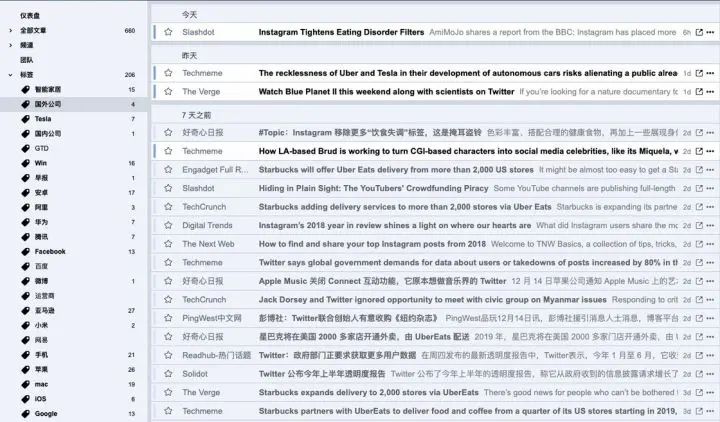
Task: Expand the 全部文章 section arrow
Action: click(11, 30)
